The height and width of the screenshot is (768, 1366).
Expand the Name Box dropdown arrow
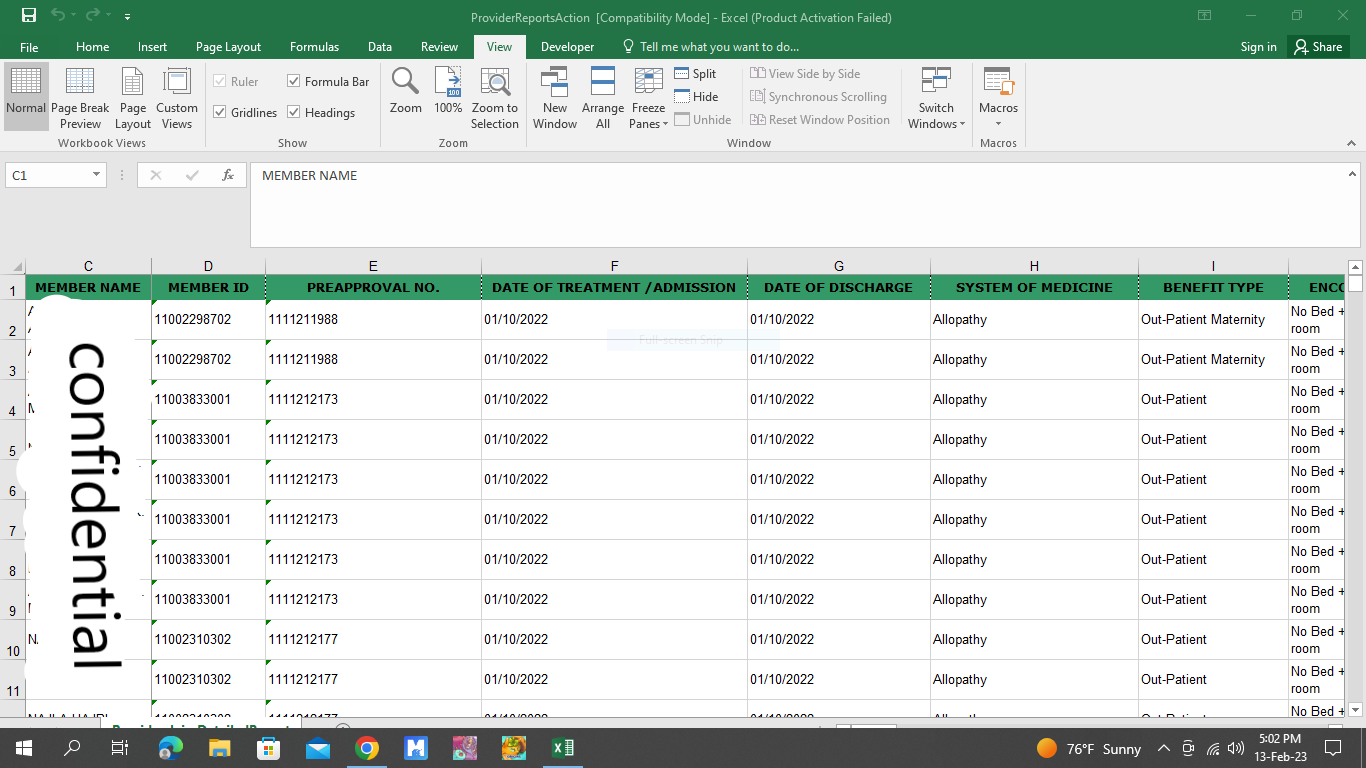click(97, 175)
